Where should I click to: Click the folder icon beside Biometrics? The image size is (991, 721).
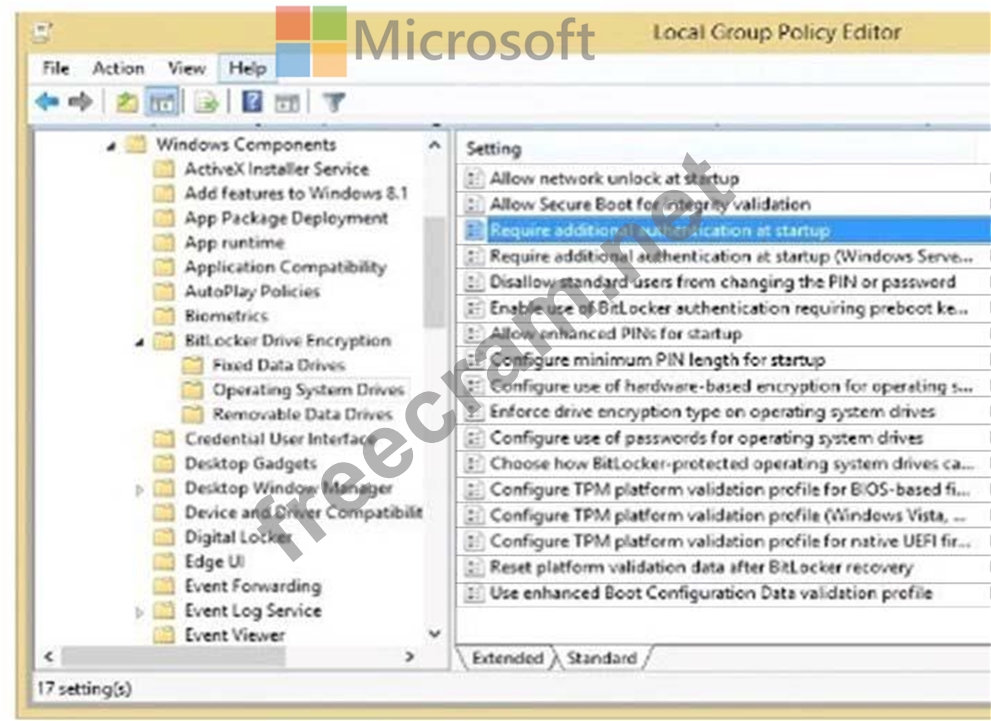click(164, 316)
